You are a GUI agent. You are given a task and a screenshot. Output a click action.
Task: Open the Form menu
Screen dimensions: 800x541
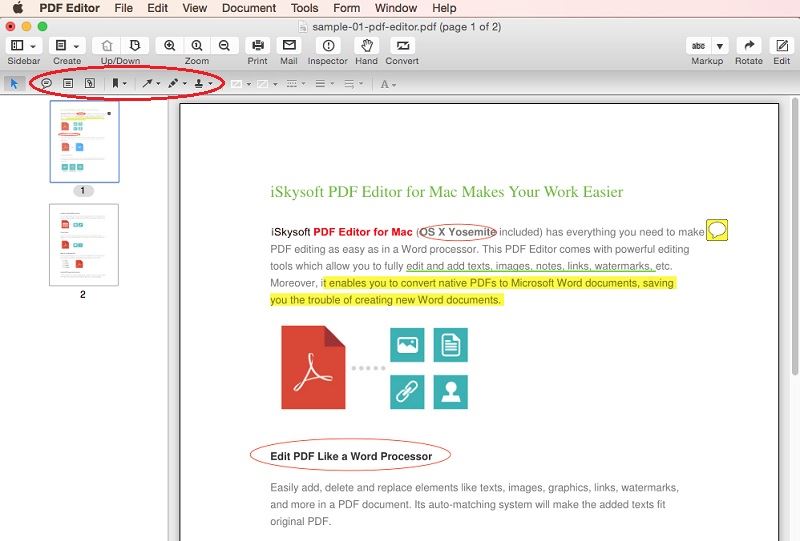346,8
